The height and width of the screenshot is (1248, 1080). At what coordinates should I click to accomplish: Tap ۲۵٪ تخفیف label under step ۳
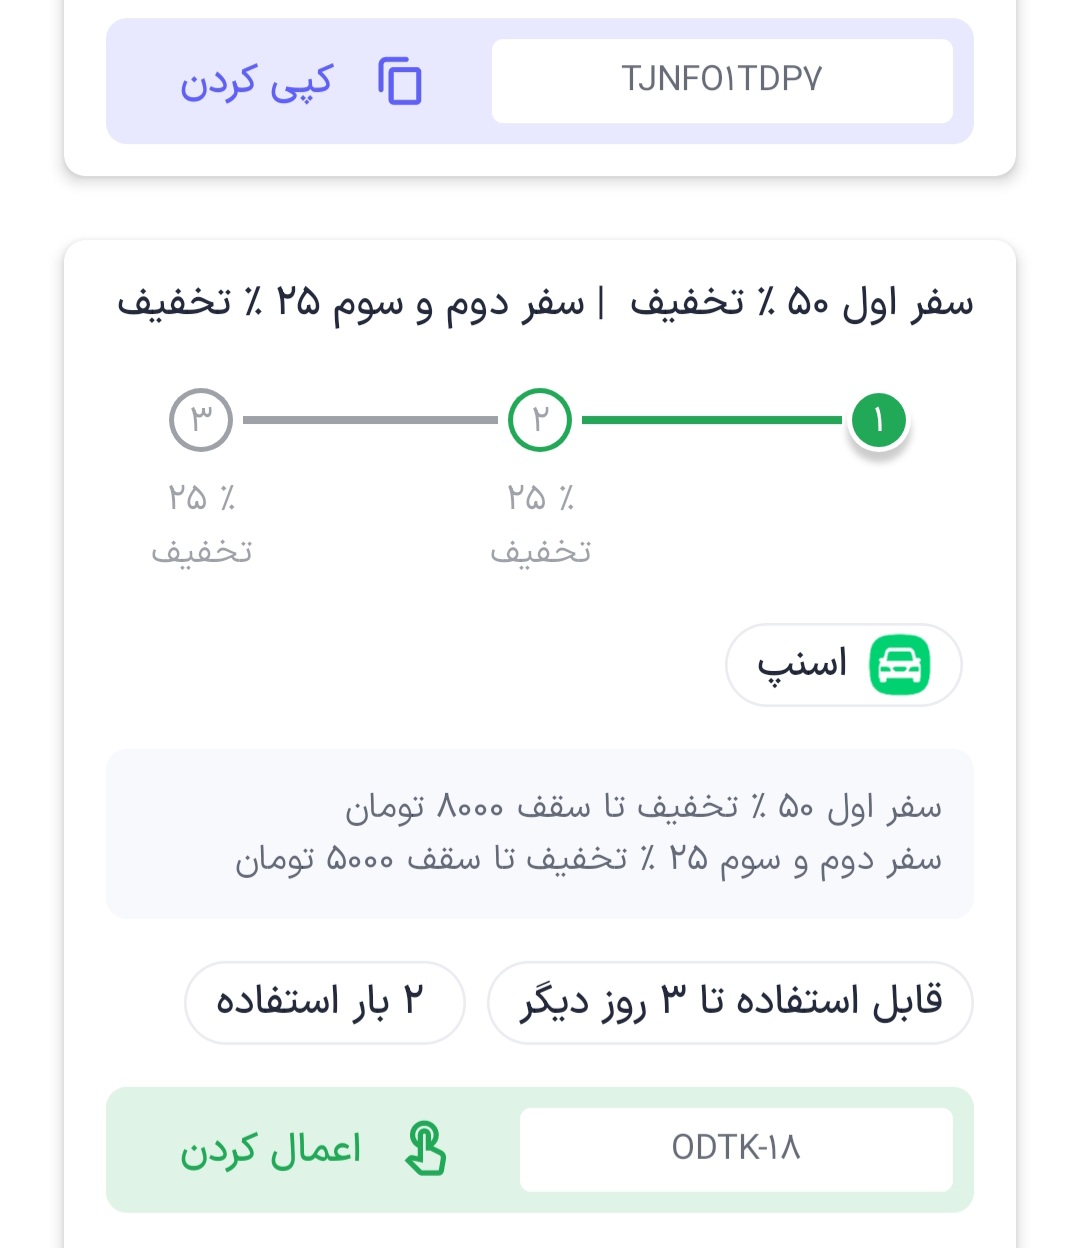201,524
